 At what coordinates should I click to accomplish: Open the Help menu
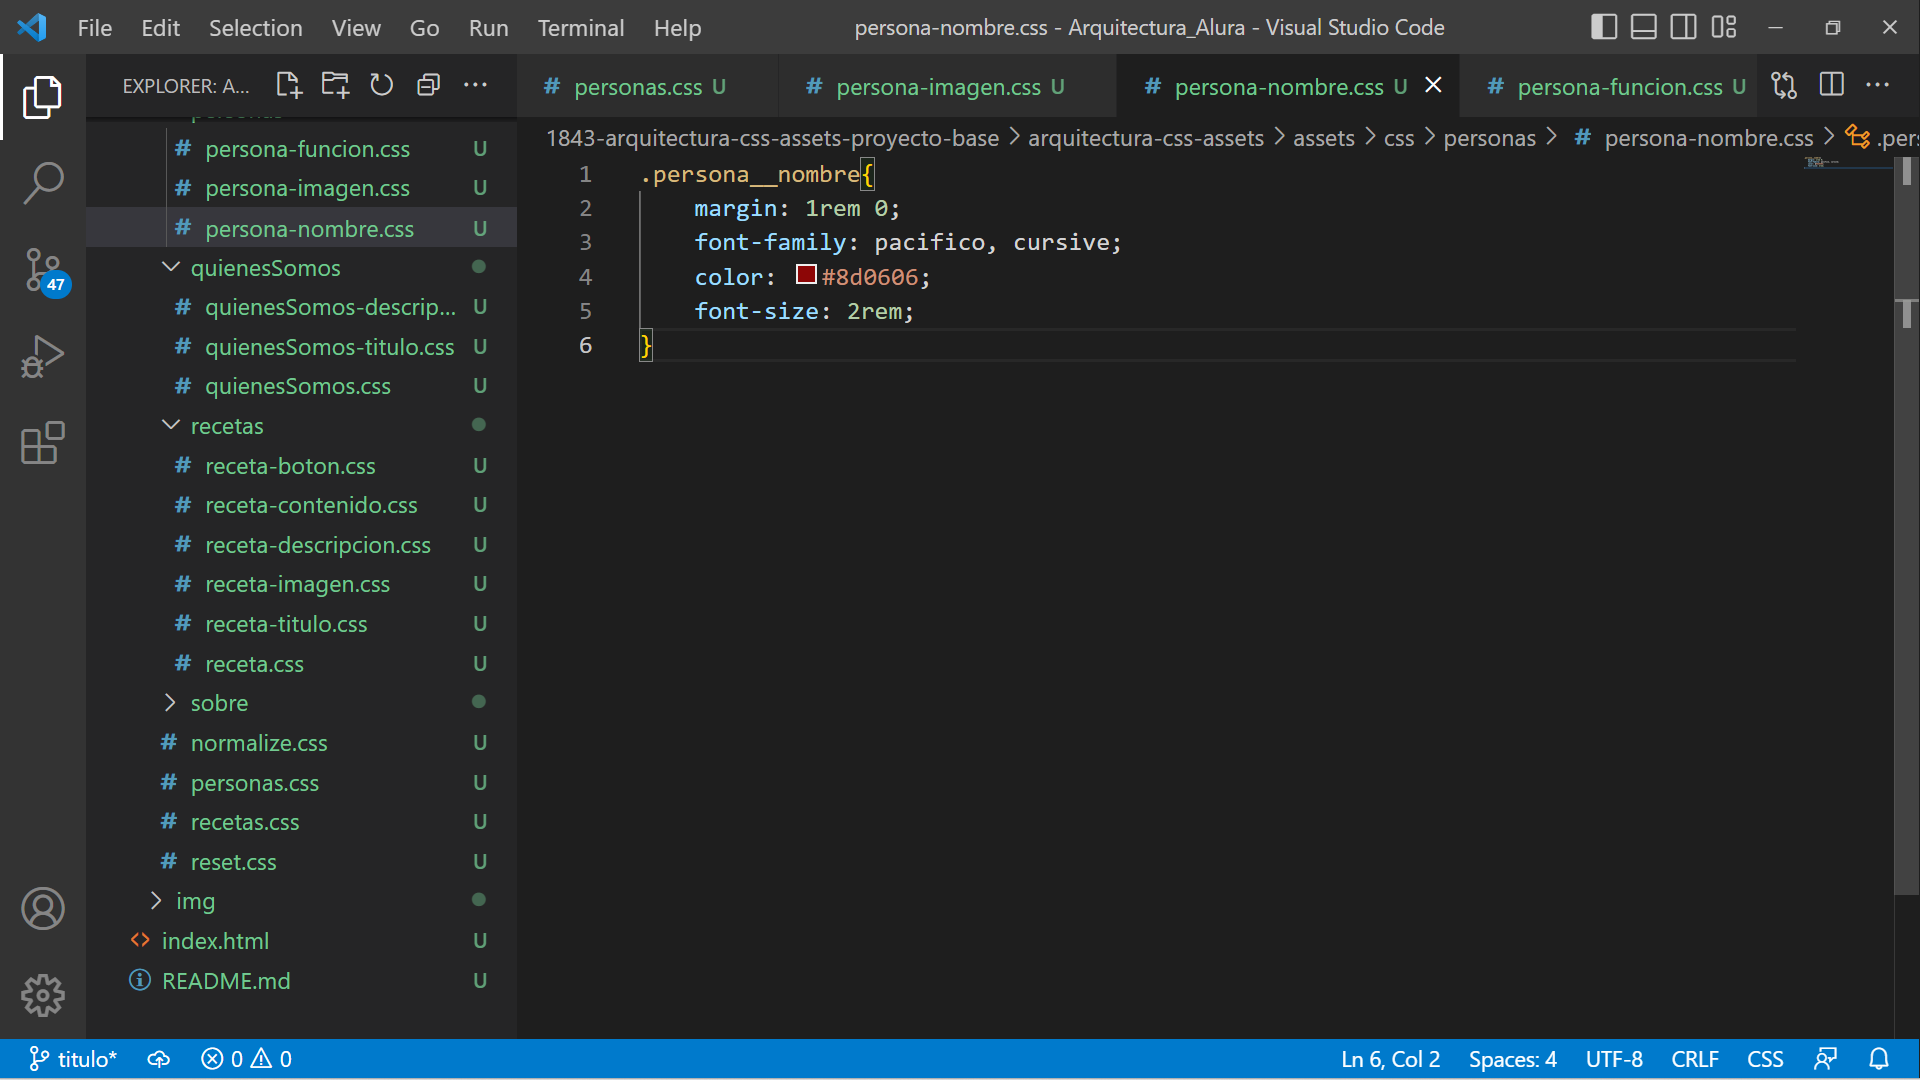coord(677,27)
